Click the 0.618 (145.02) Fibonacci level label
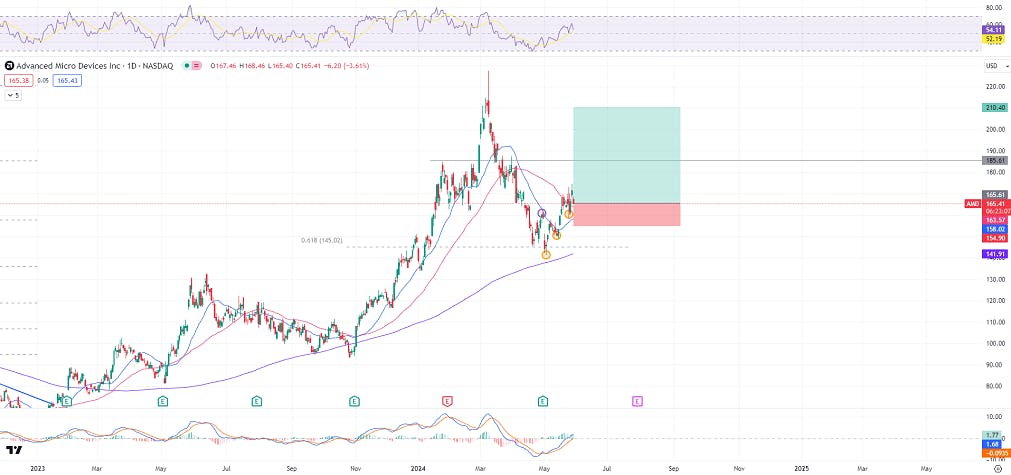Viewport: 1011px width, 475px height. point(322,240)
